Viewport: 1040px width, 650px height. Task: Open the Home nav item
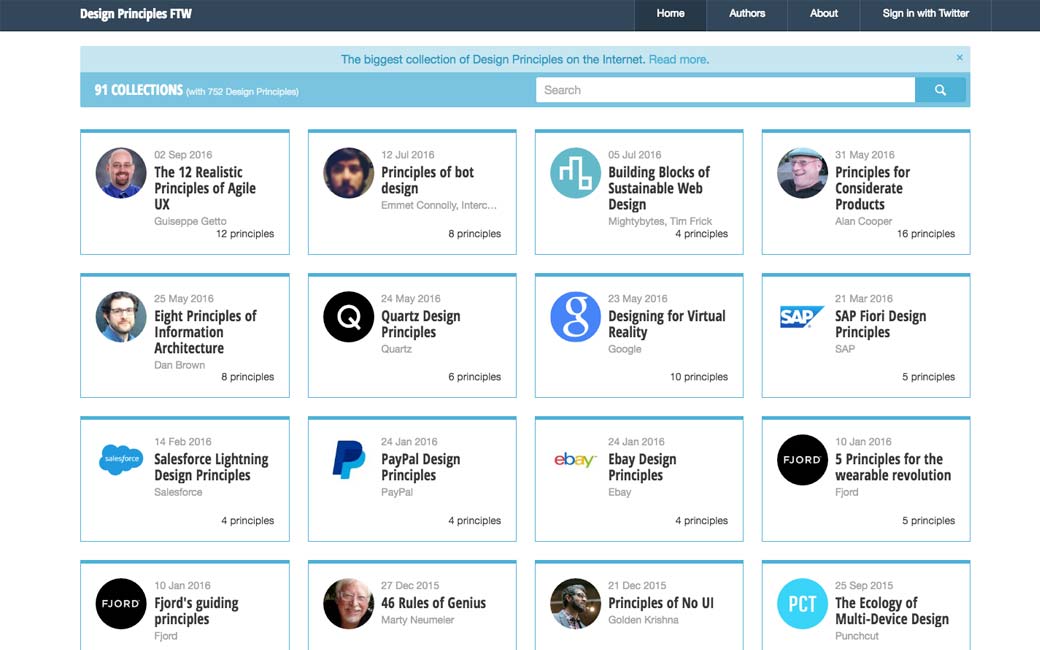670,14
